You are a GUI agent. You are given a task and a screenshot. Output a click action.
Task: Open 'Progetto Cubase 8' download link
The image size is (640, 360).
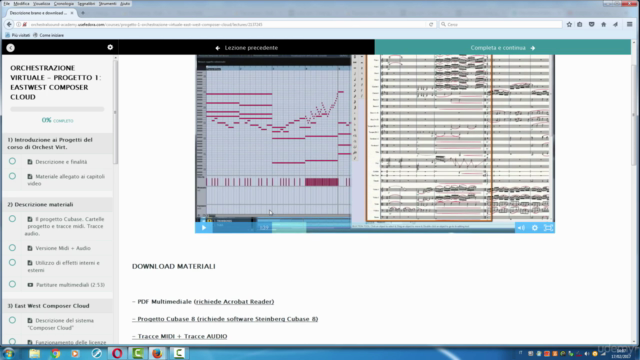point(225,319)
